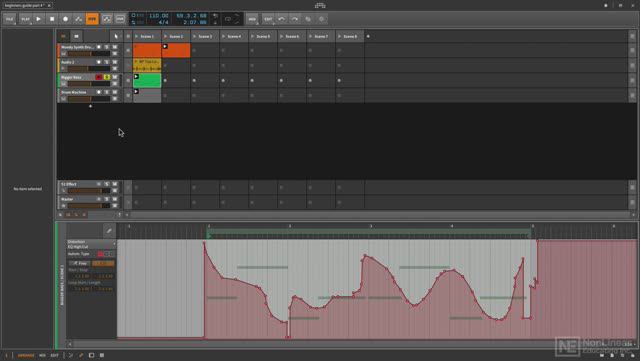
Task: Open the EDIT menu button
Action: pyautogui.click(x=268, y=19)
